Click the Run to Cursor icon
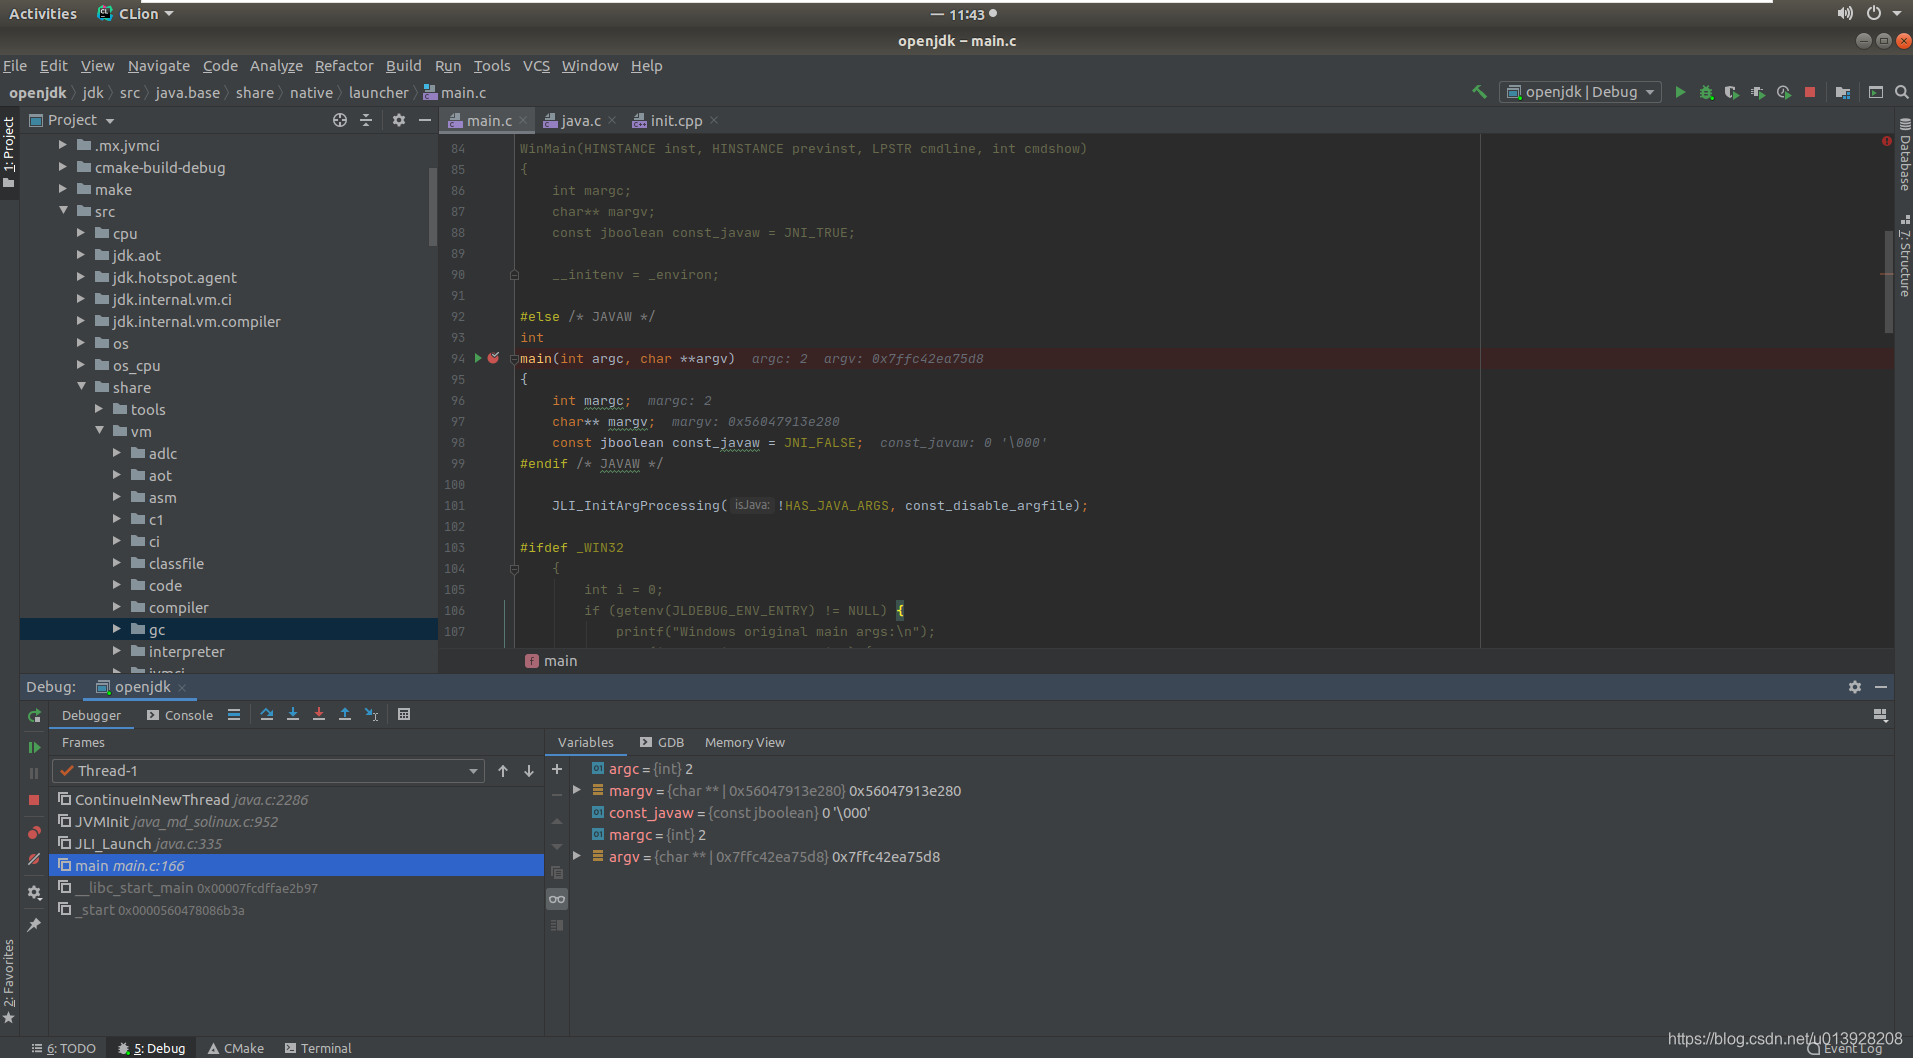The height and width of the screenshot is (1058, 1913). coord(371,714)
